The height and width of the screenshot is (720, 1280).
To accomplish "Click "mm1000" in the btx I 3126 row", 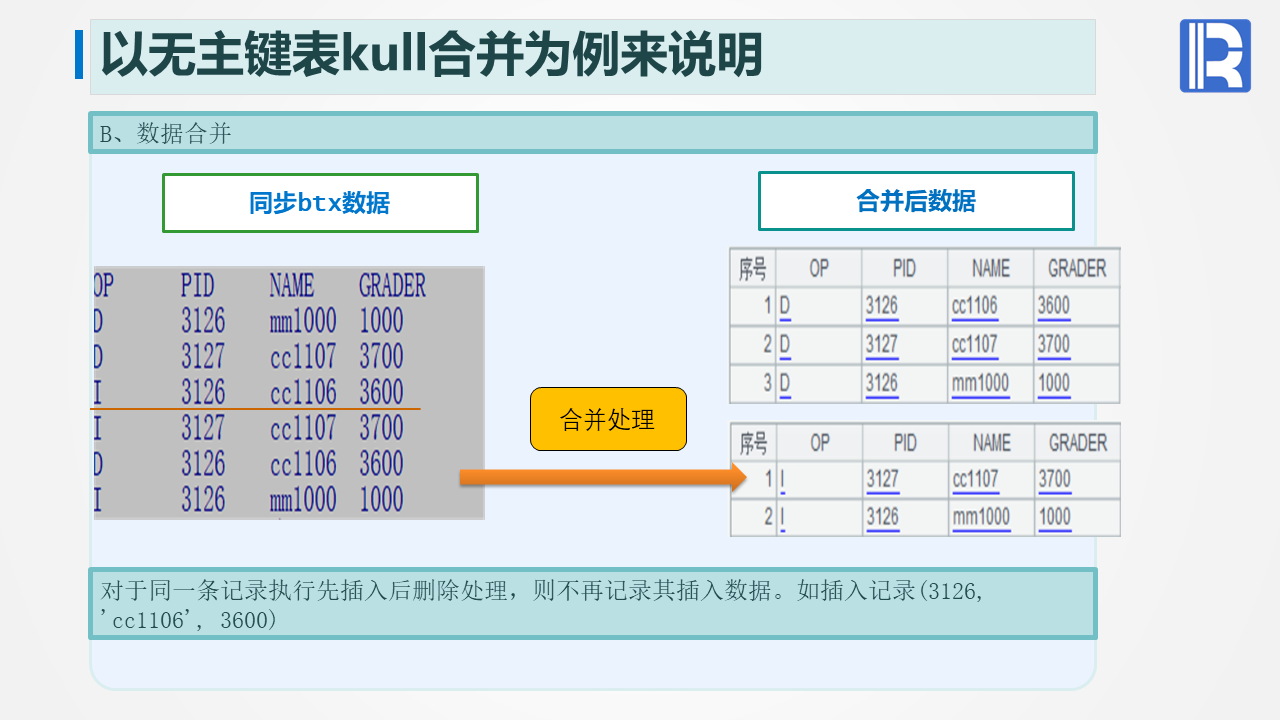I will pos(303,499).
